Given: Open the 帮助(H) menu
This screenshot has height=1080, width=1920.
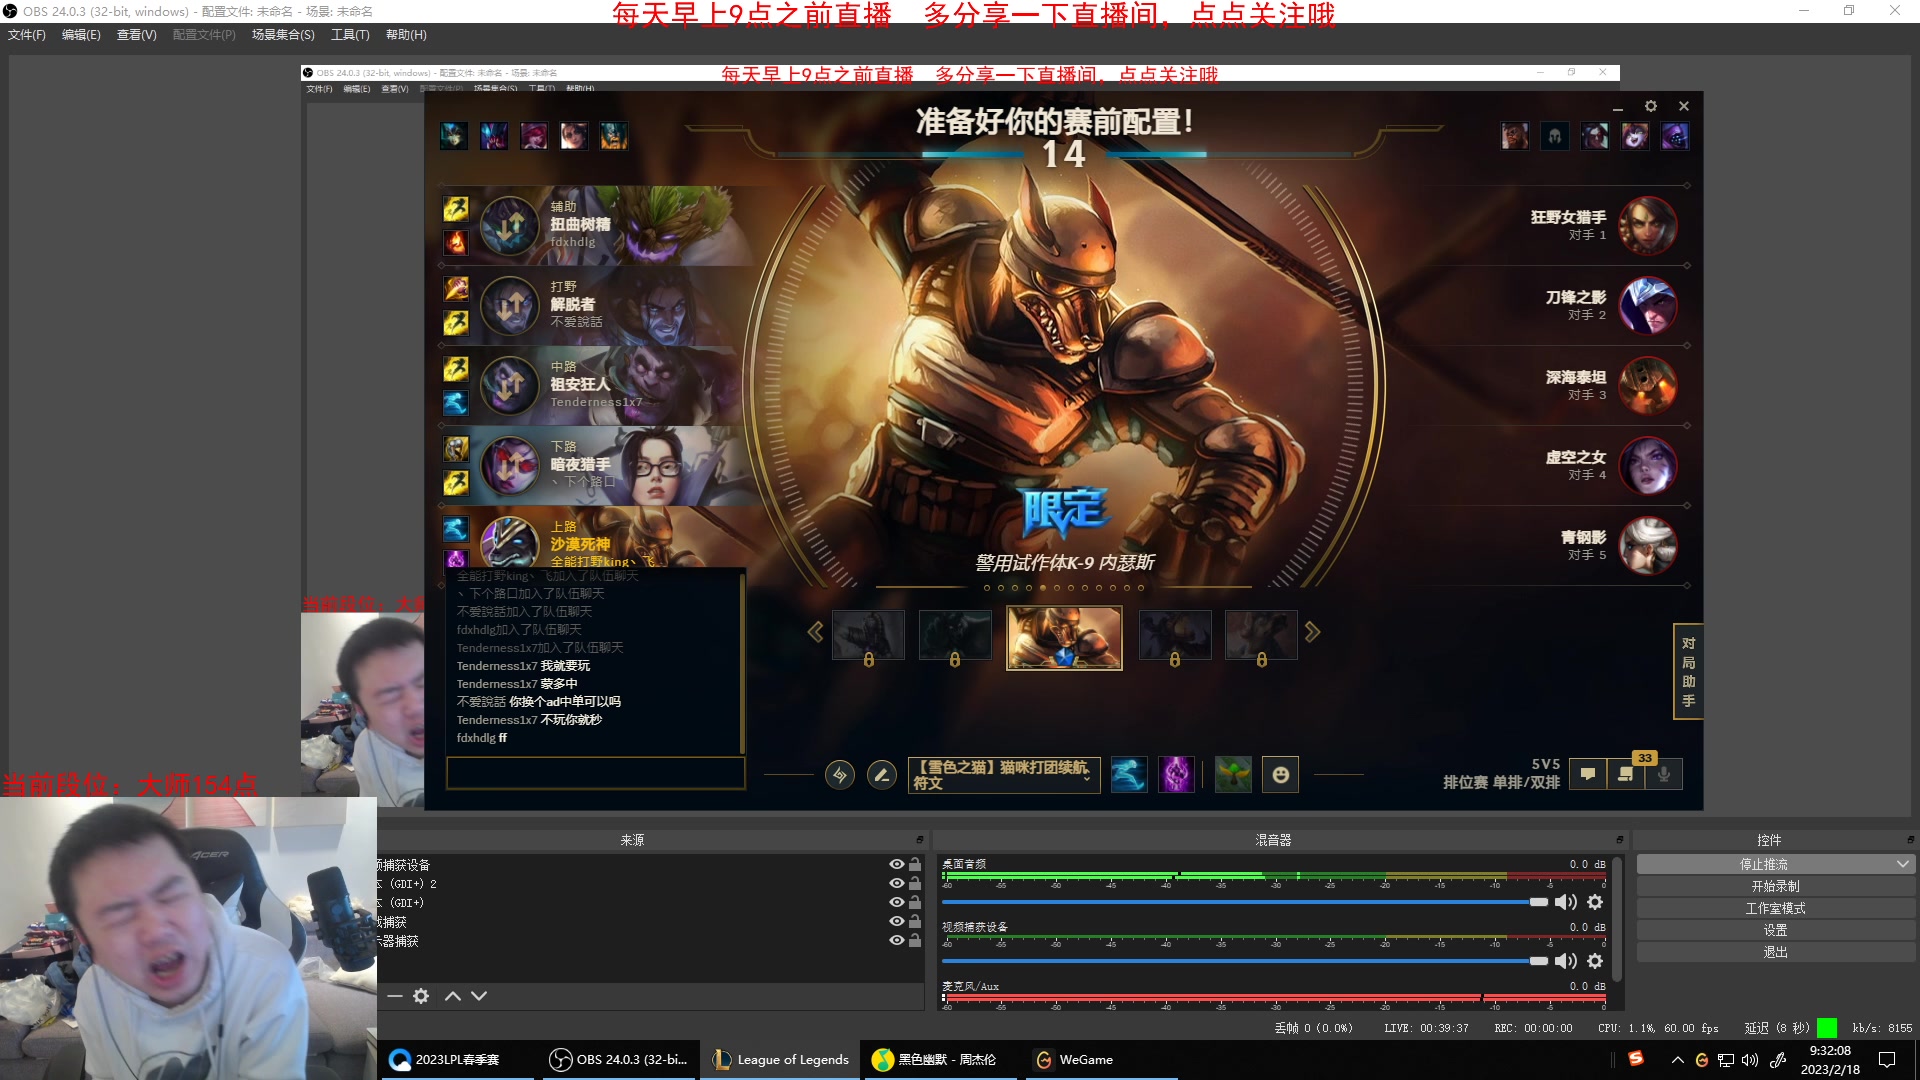Looking at the screenshot, I should [406, 35].
